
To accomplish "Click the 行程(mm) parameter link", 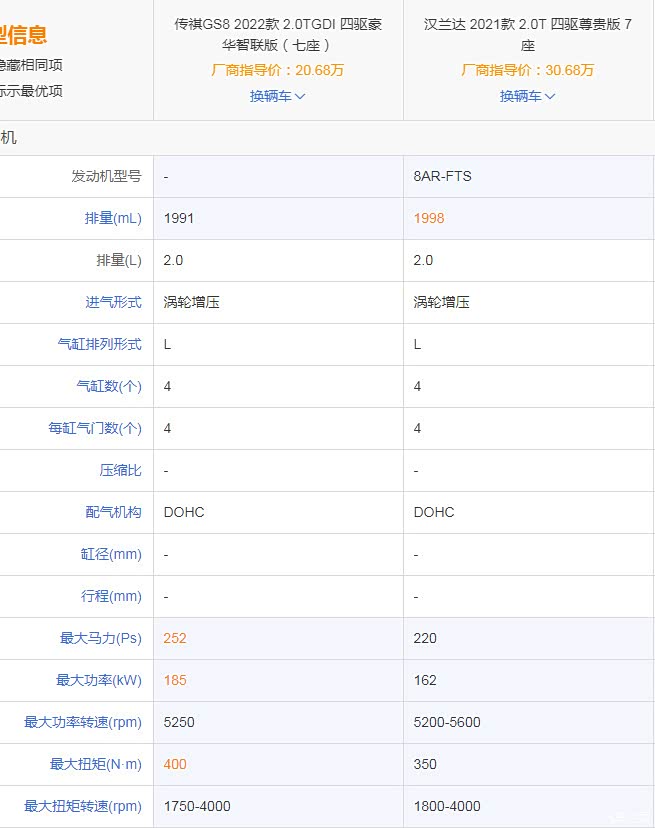I will [x=111, y=596].
